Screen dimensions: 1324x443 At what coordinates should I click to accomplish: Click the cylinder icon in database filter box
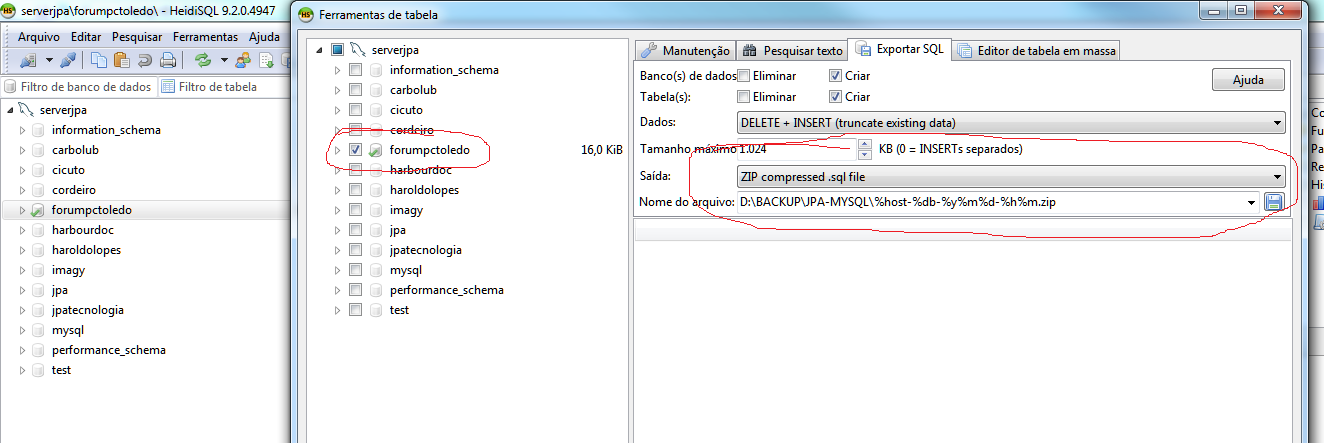(x=11, y=87)
